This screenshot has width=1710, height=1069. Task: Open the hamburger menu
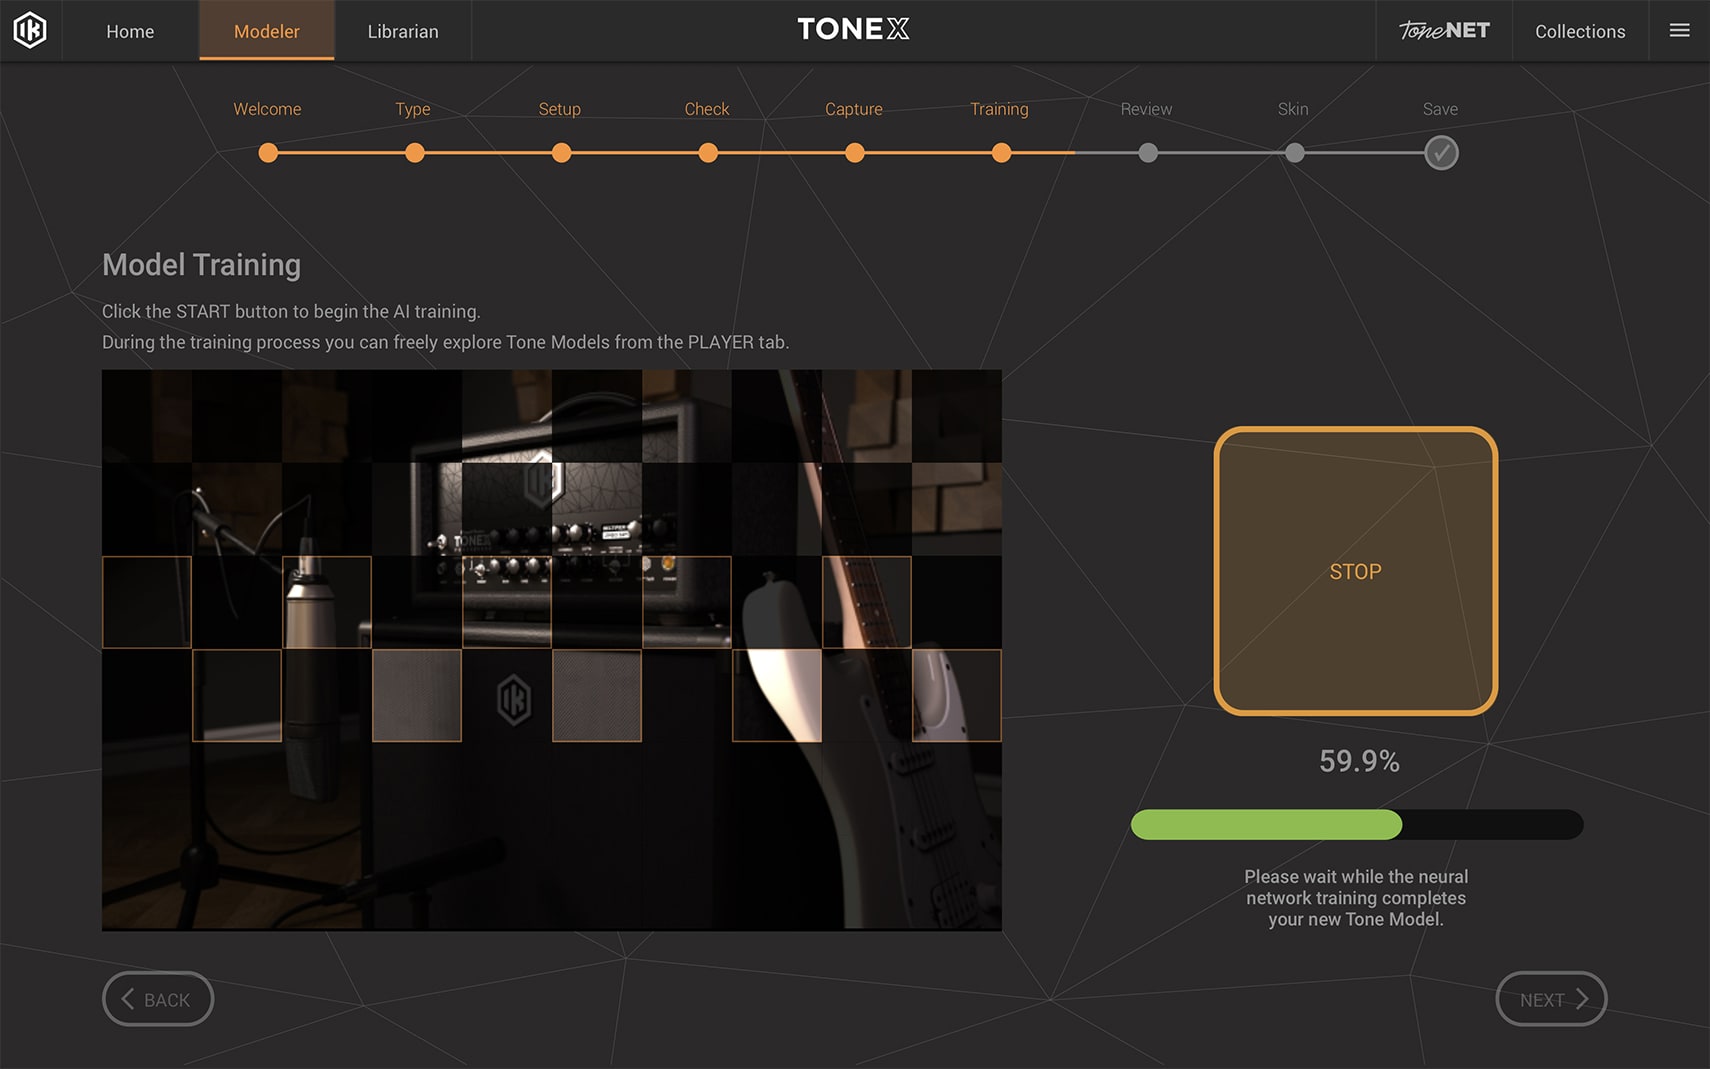1679,30
